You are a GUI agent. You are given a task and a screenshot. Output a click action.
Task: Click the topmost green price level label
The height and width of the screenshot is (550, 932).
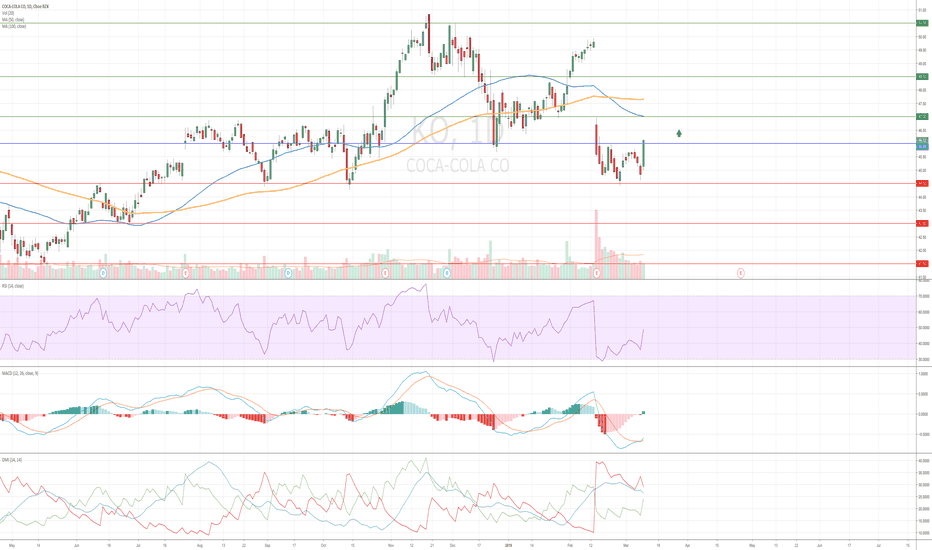tap(922, 23)
